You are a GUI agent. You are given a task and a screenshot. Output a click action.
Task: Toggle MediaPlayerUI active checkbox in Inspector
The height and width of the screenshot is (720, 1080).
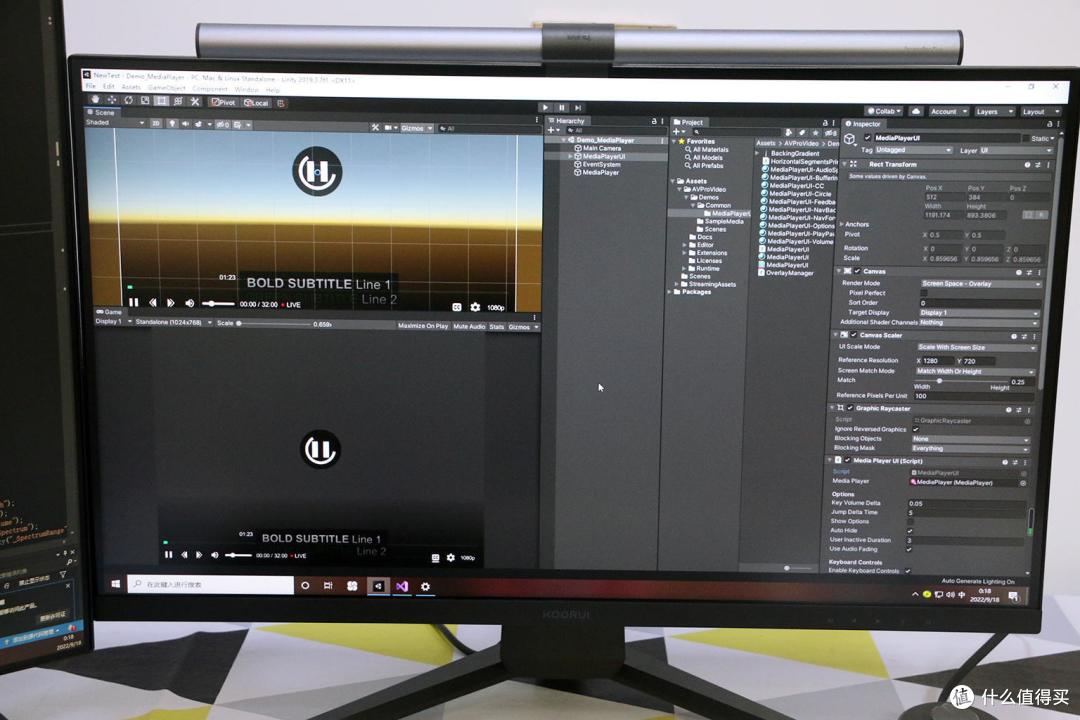point(868,138)
